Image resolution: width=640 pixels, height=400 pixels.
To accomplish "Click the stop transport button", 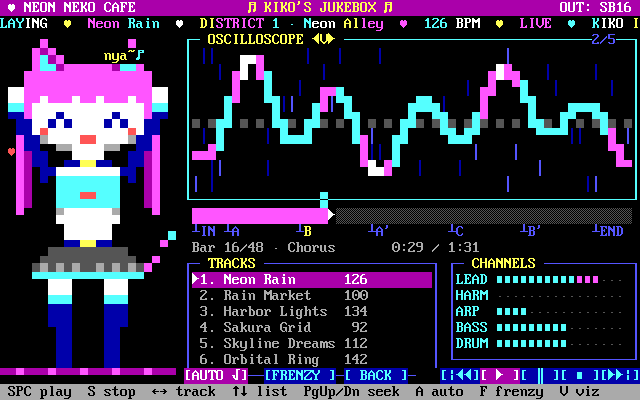I will click(x=580, y=375).
